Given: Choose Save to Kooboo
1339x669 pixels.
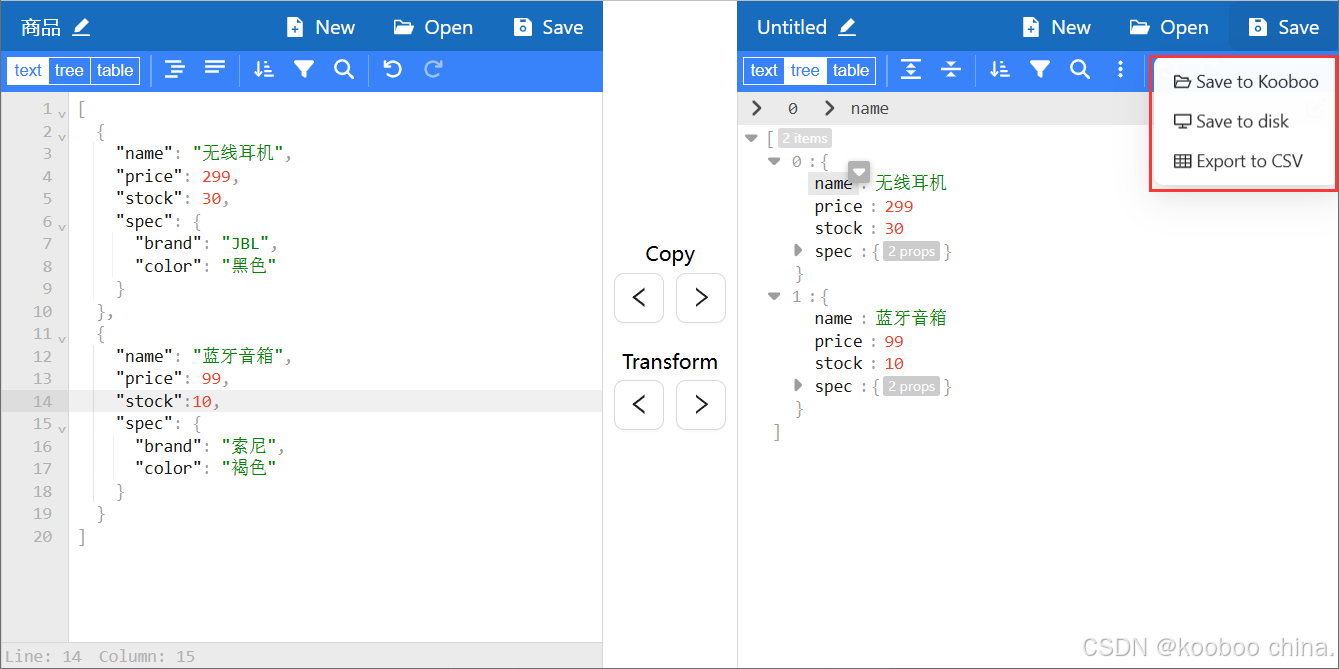Looking at the screenshot, I should click(1245, 82).
